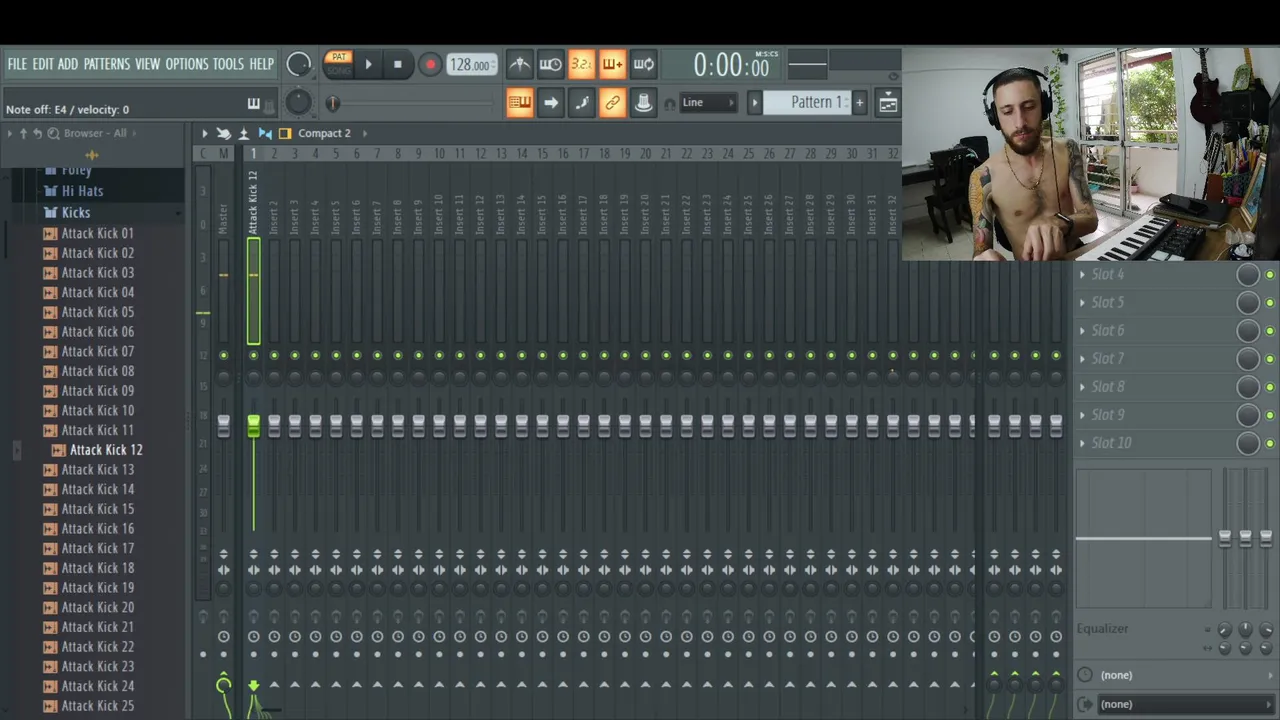
Task: Click the clock icon beside input (none)
Action: tap(1085, 675)
